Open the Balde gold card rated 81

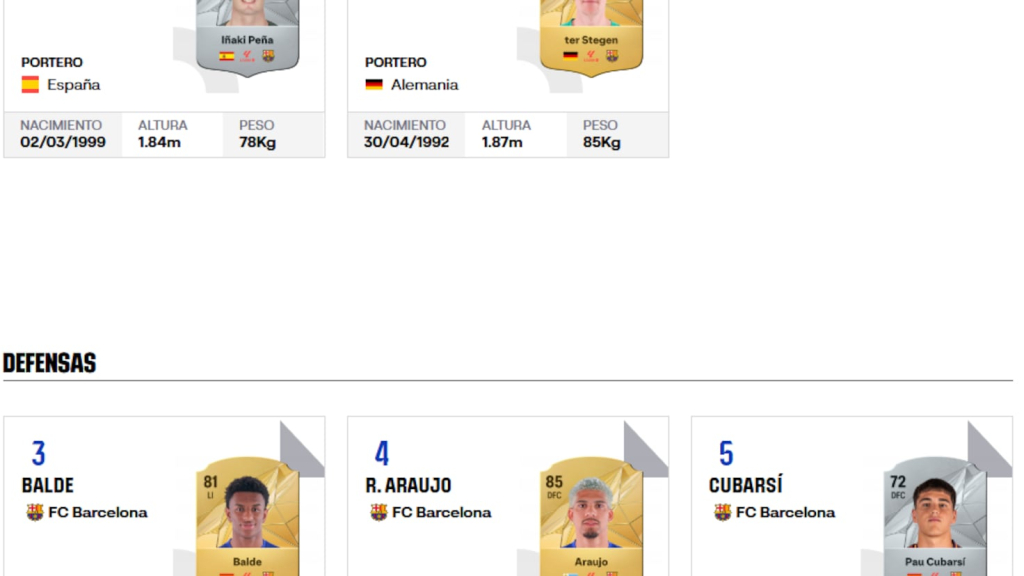click(x=248, y=516)
